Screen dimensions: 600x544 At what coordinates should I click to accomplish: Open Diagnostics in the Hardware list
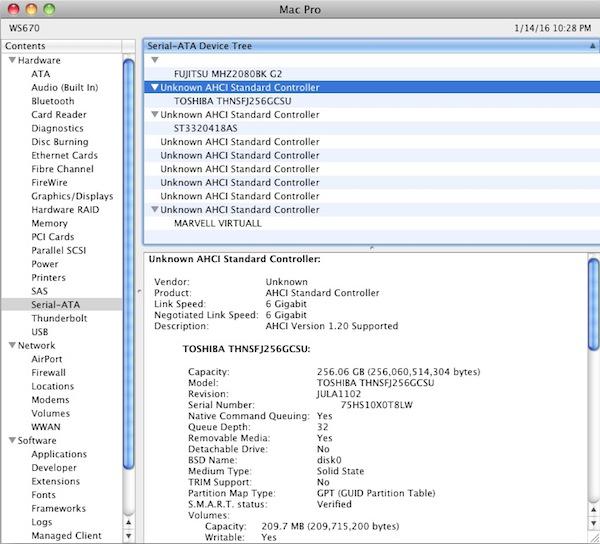(57, 128)
